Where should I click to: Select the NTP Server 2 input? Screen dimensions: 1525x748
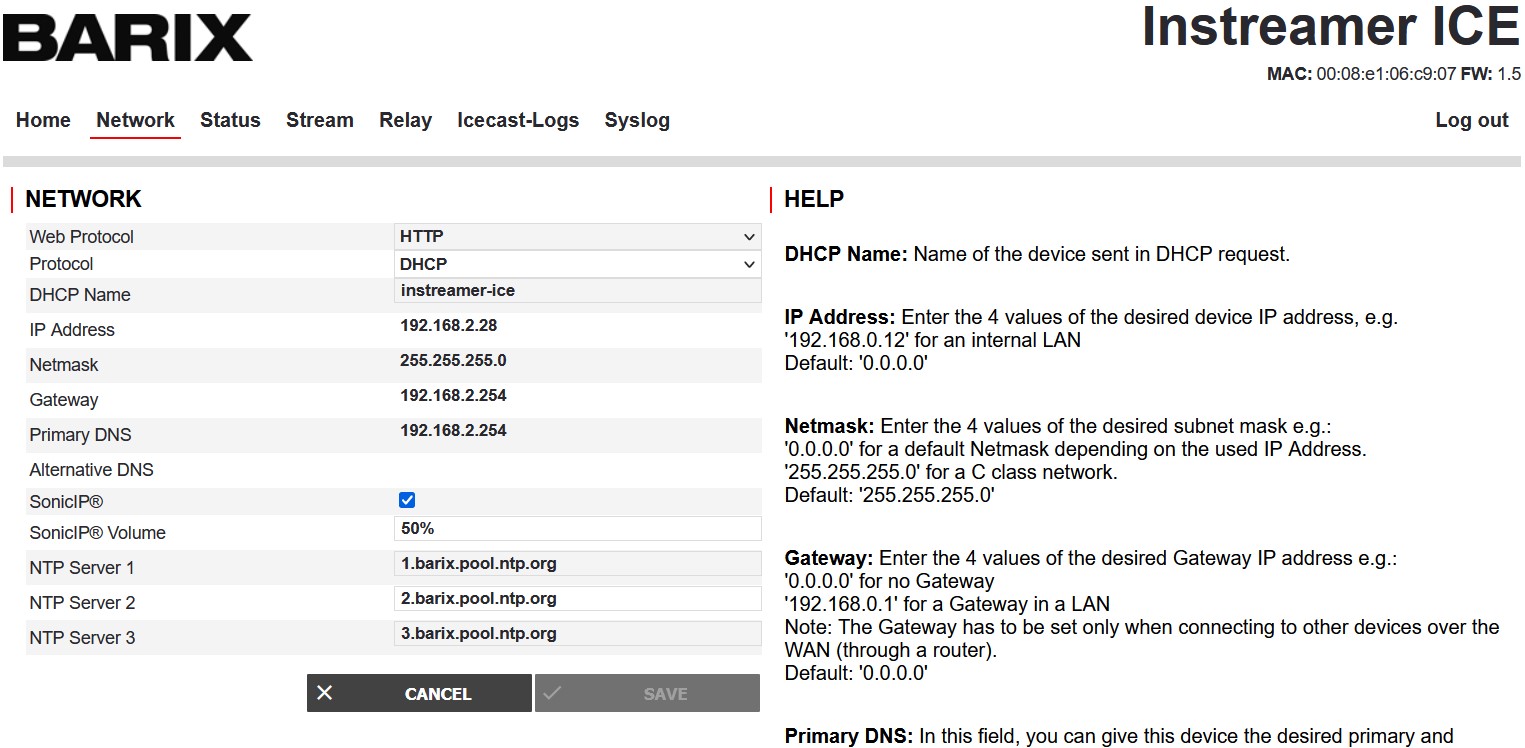(x=577, y=599)
